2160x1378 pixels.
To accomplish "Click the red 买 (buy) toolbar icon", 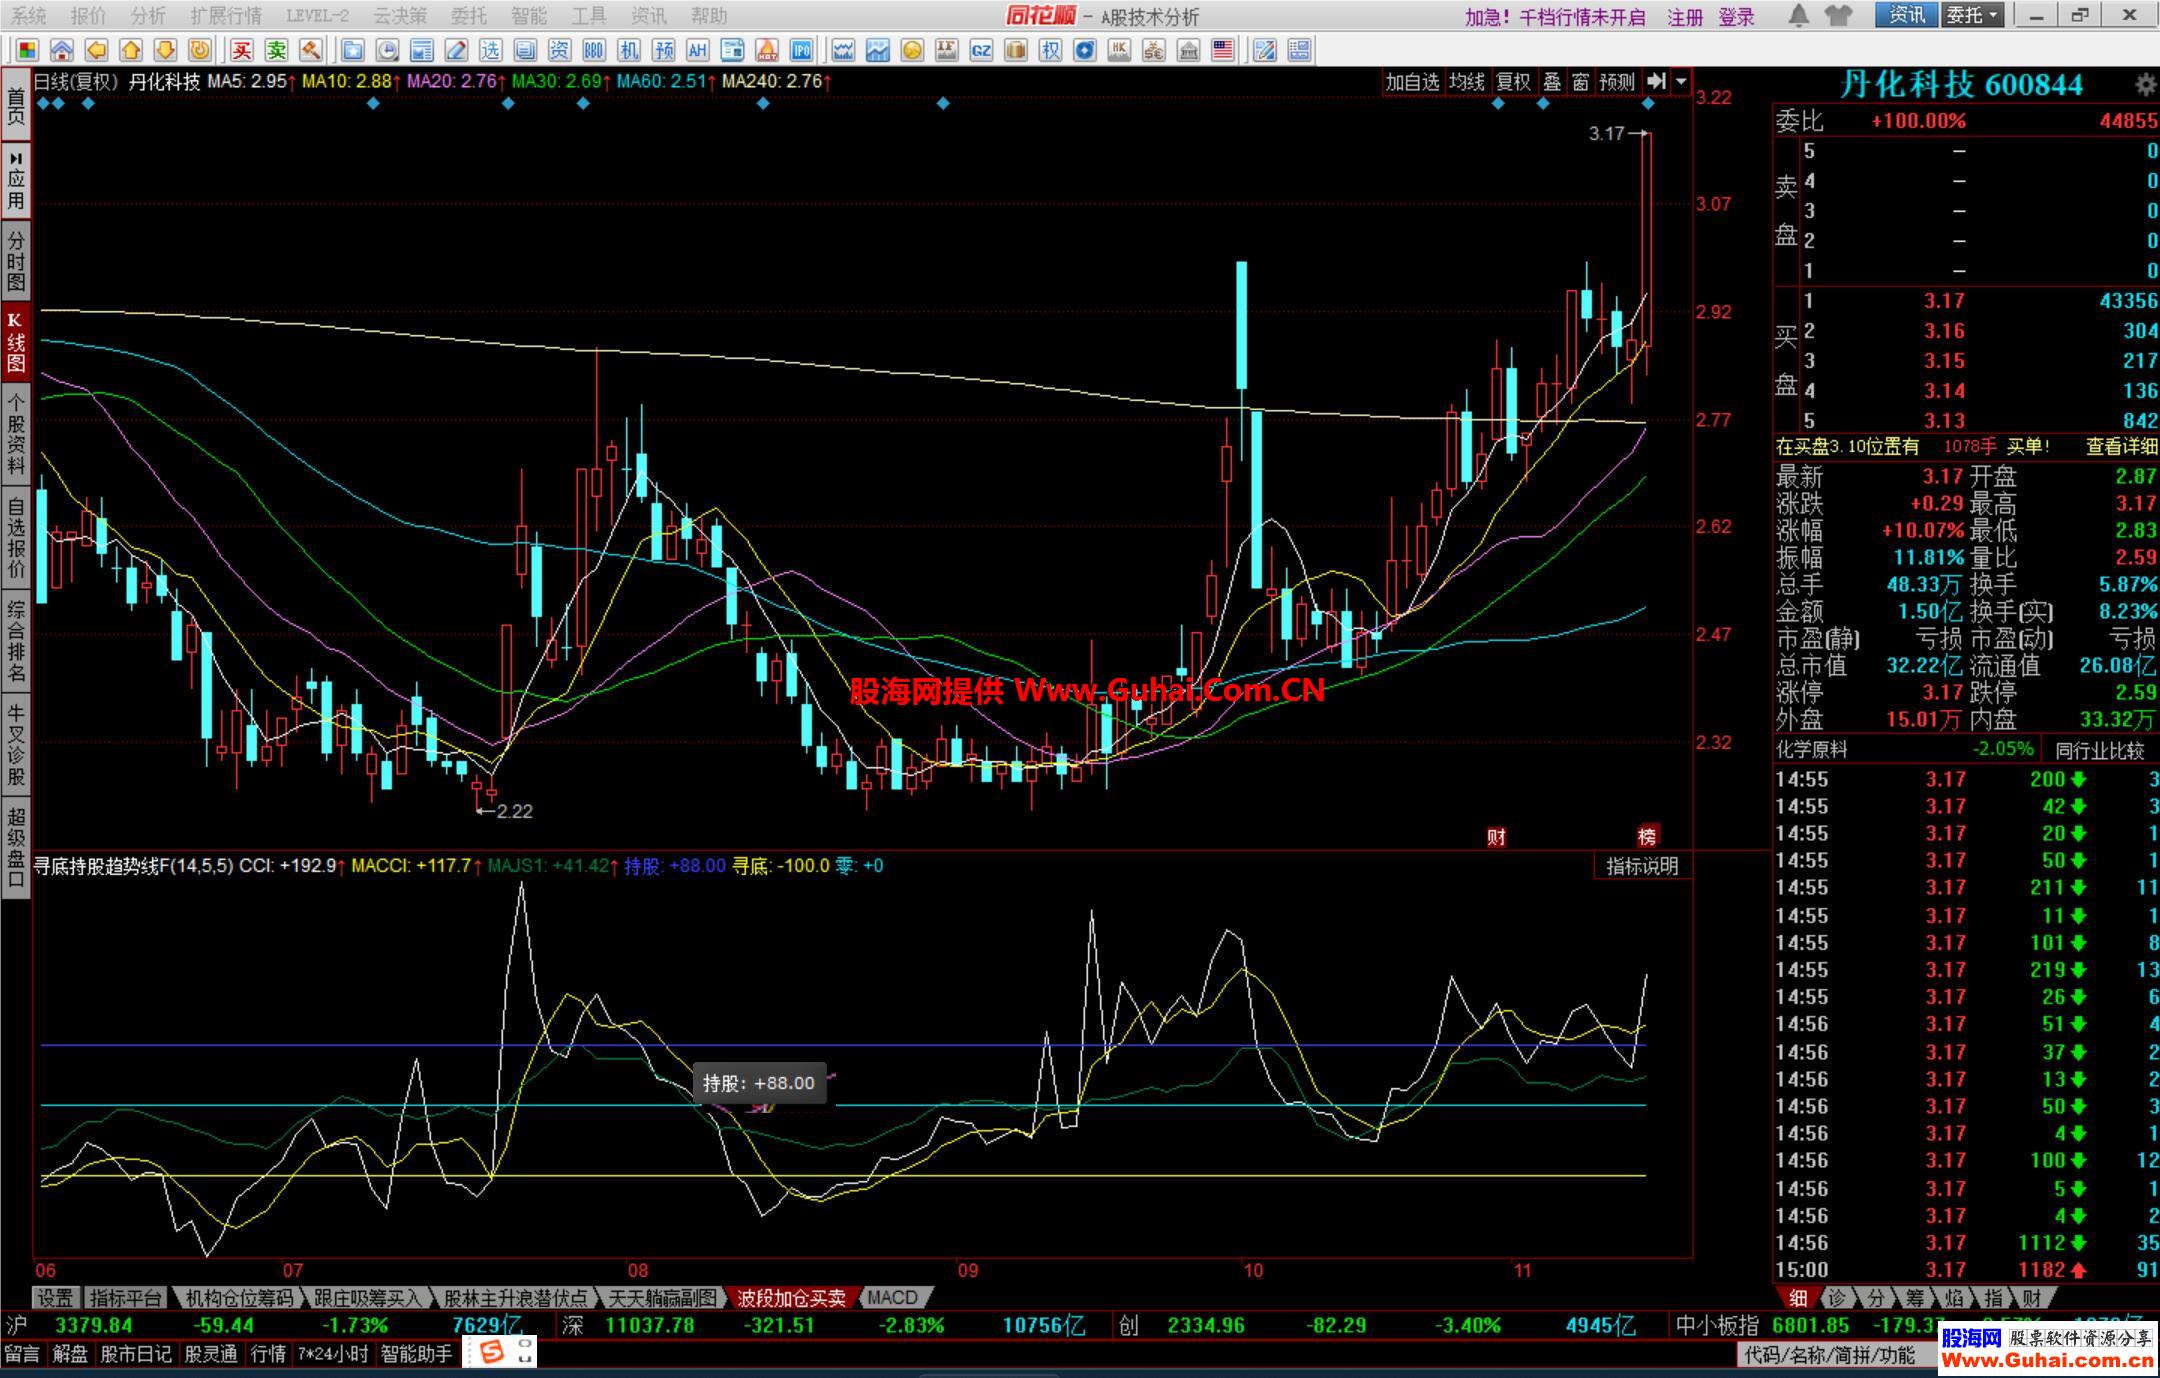I will [x=241, y=50].
